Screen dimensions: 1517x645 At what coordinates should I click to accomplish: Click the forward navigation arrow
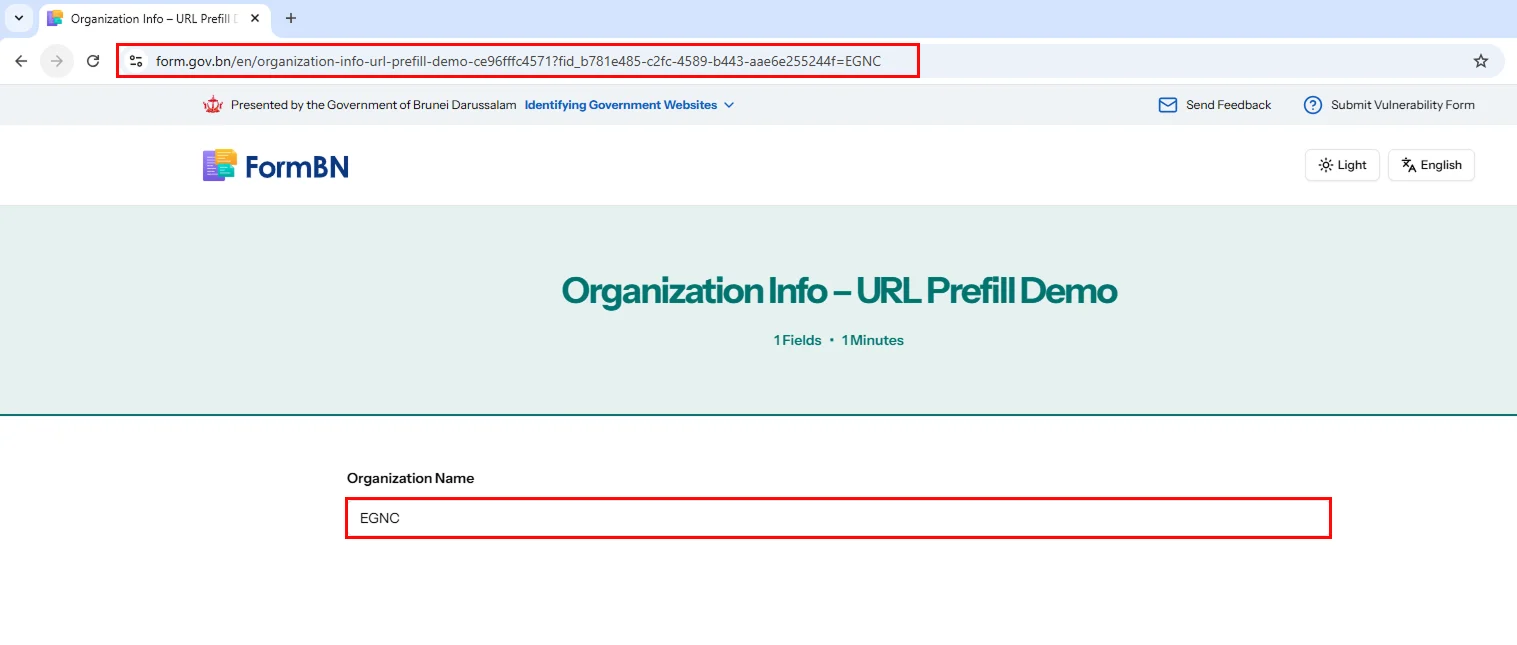pos(57,61)
